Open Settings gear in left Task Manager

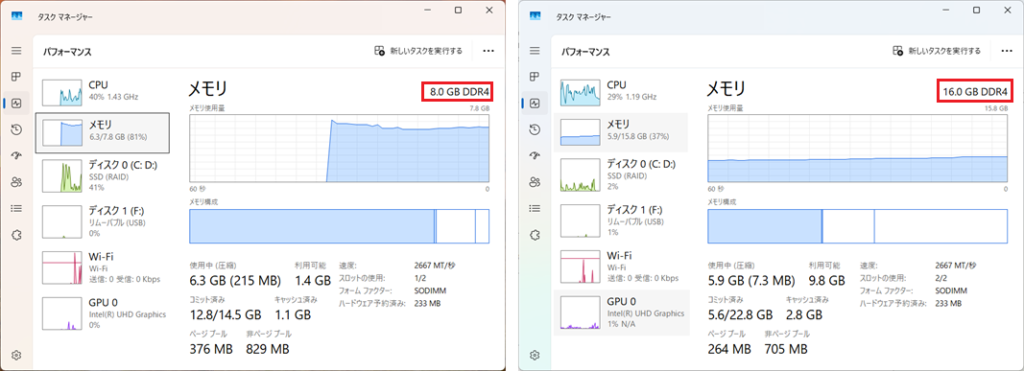point(16,355)
